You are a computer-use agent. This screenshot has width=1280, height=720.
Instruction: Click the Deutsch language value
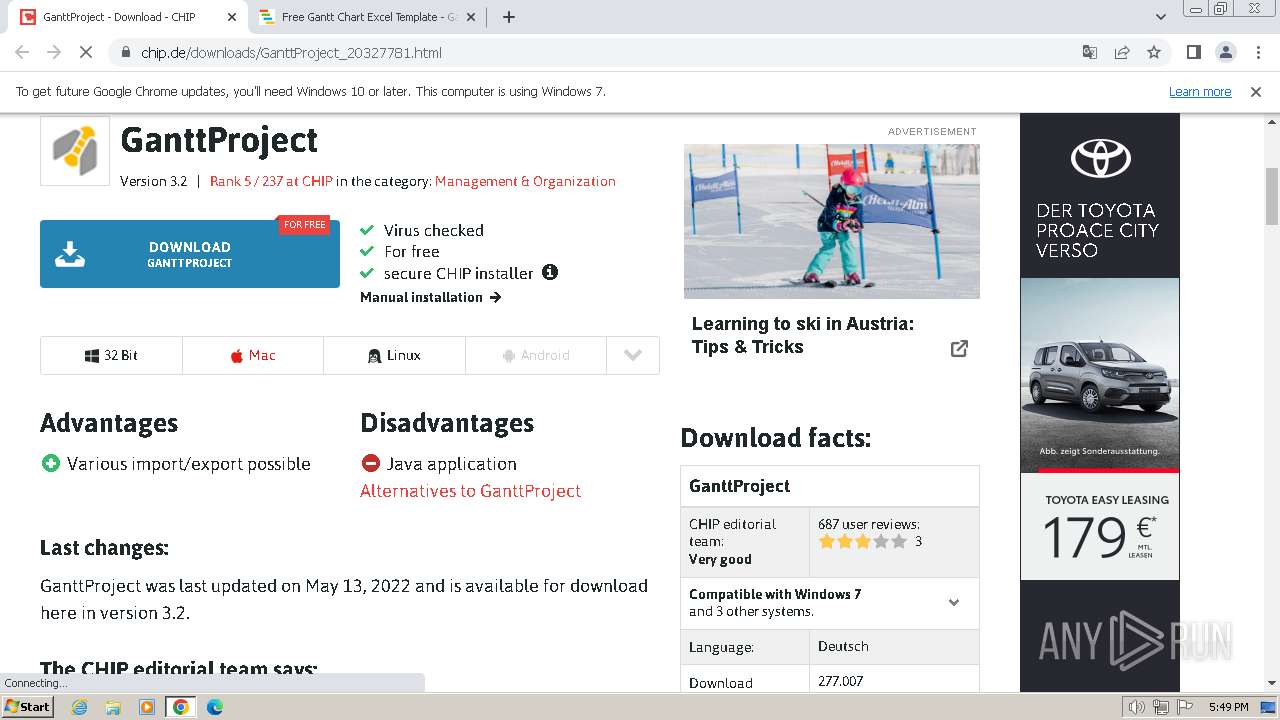[x=843, y=646]
